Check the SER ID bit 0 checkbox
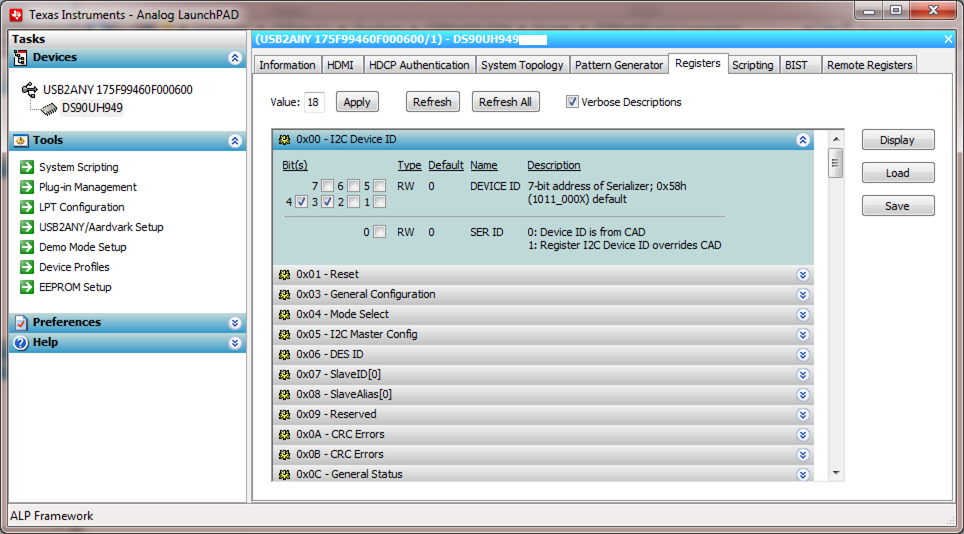 (x=380, y=232)
